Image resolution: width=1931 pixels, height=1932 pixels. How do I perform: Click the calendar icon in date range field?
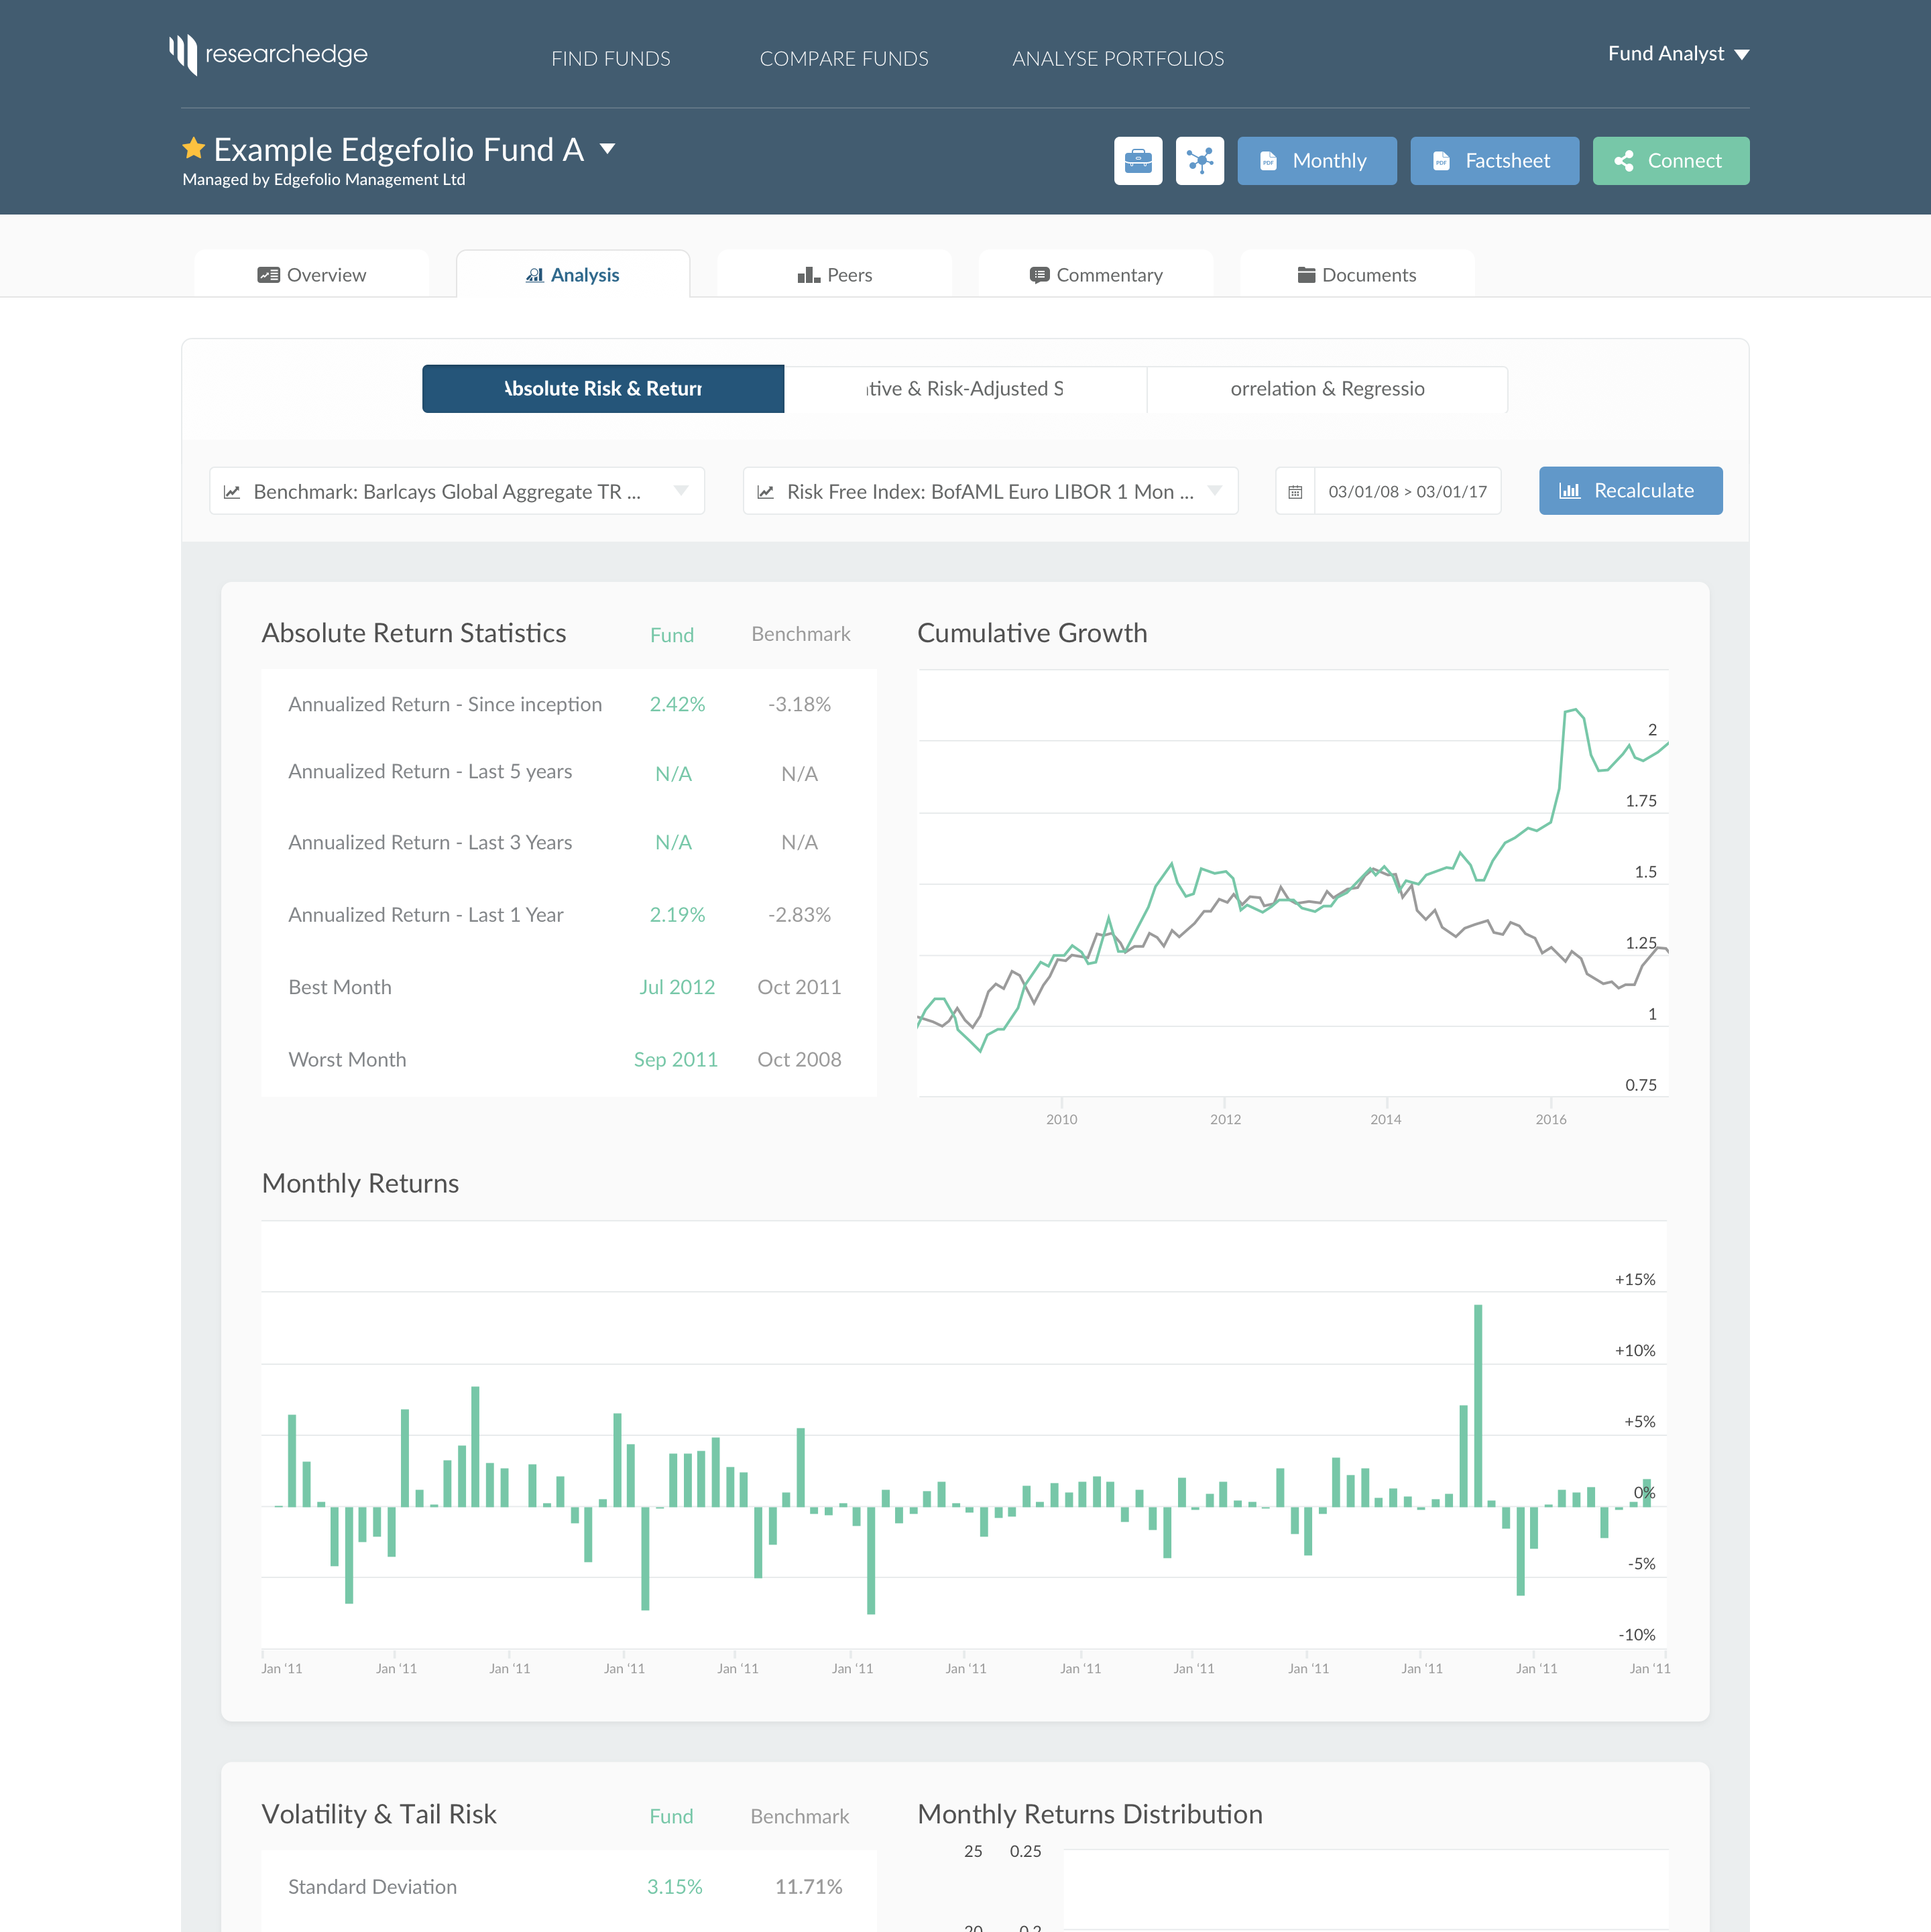(1295, 492)
